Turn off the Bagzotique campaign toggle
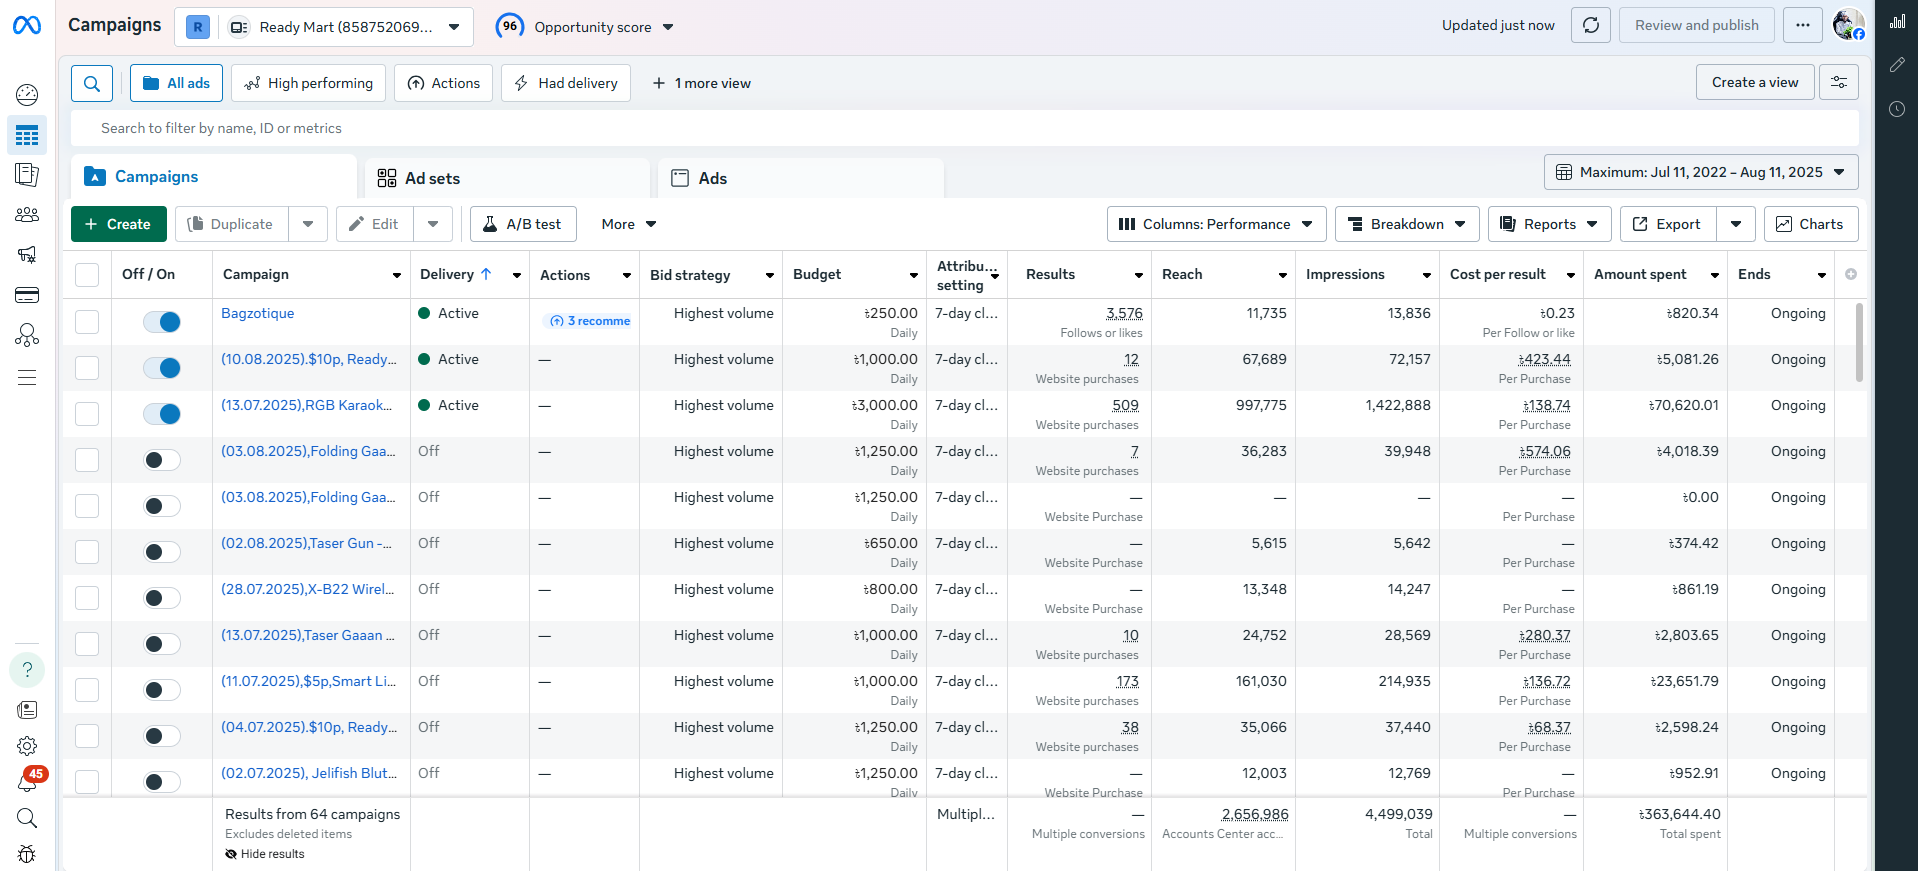Image resolution: width=1918 pixels, height=871 pixels. 162,322
